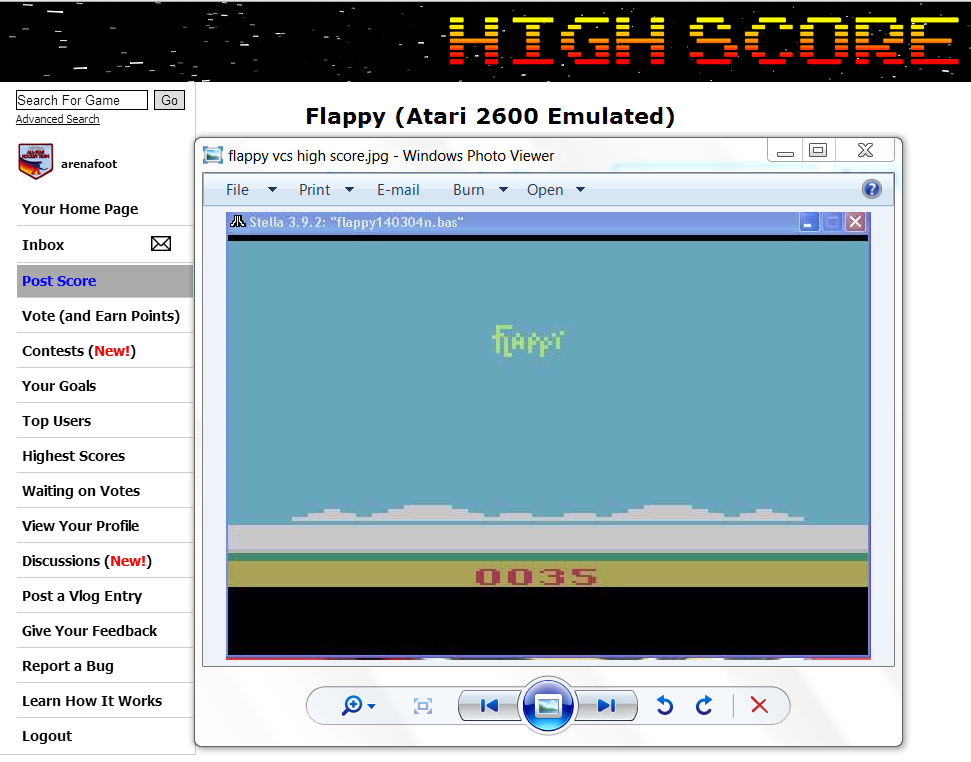Screen dimensions: 971x762
Task: Expand the Print menu dropdown
Action: [x=326, y=190]
